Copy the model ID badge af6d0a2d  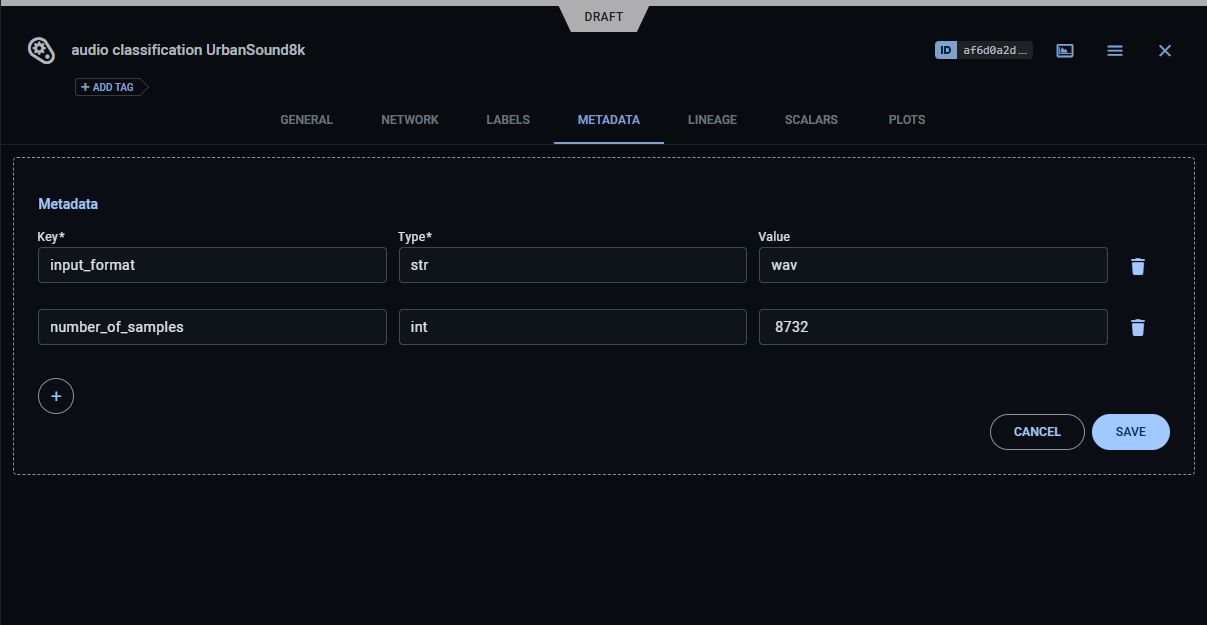(x=983, y=50)
